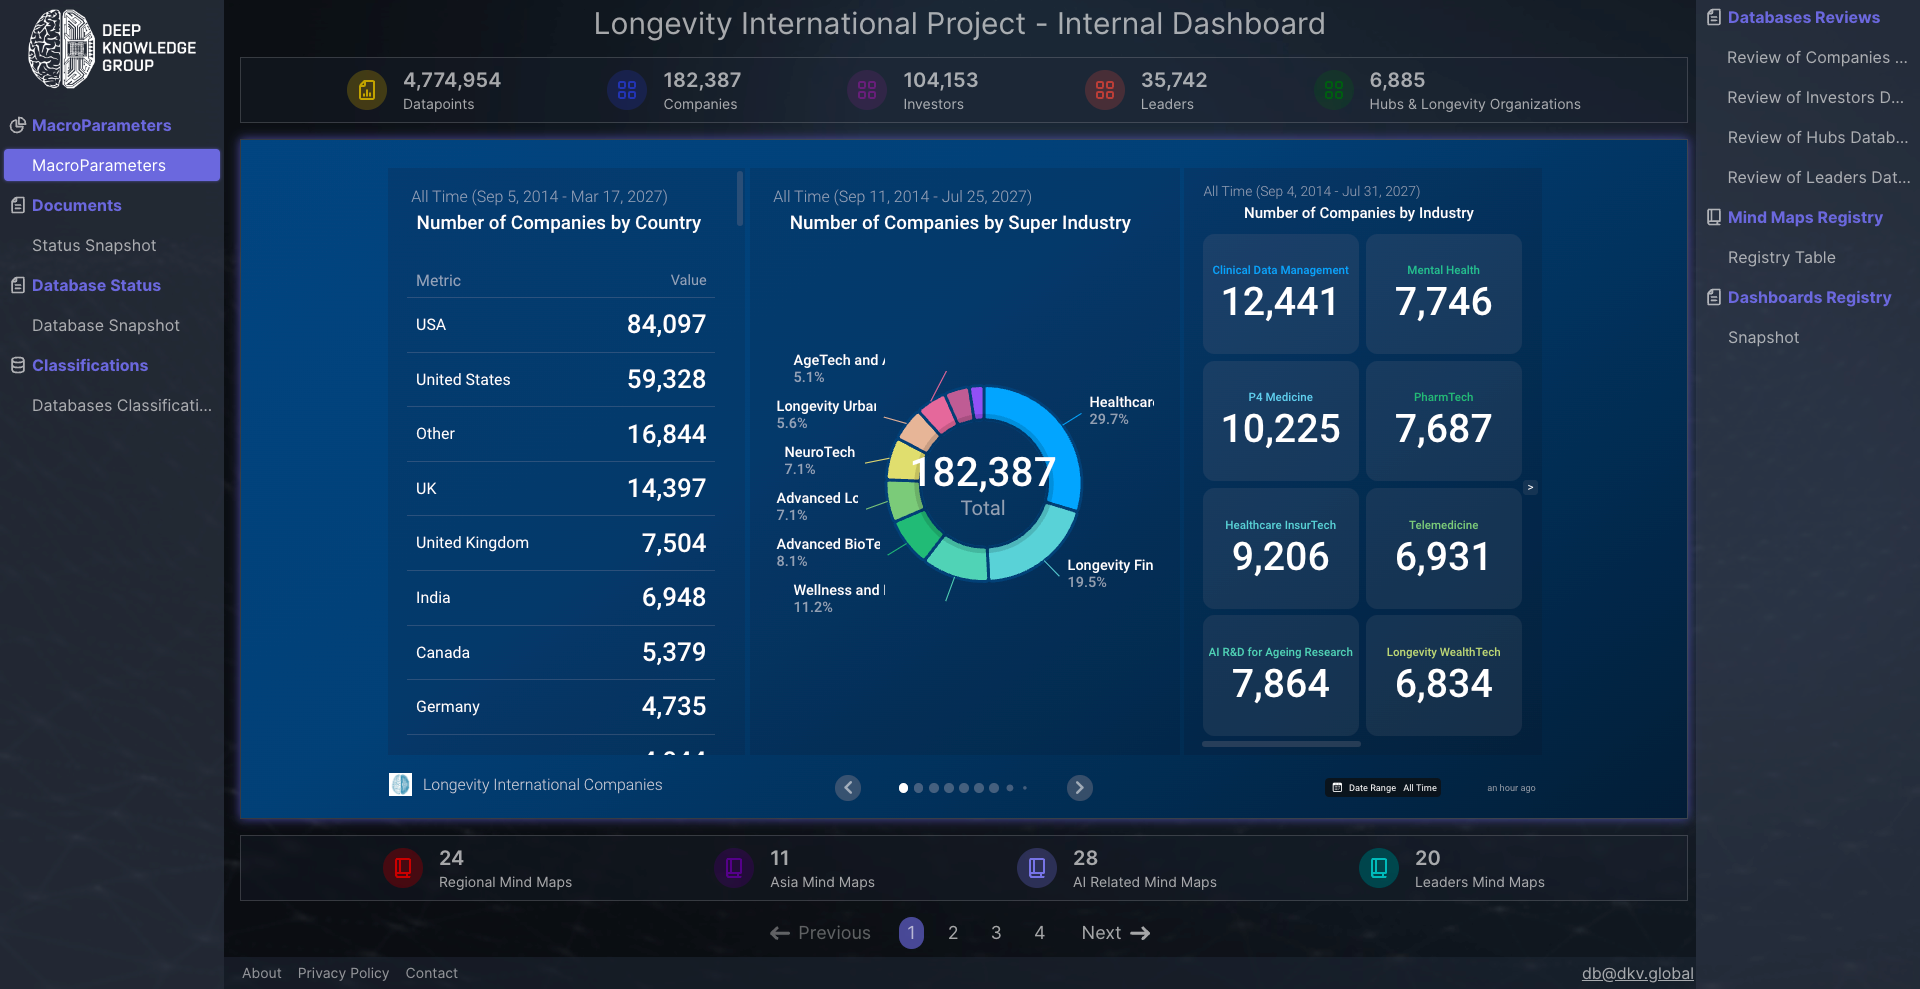Go to previous slide with left carousel arrow

pyautogui.click(x=848, y=788)
